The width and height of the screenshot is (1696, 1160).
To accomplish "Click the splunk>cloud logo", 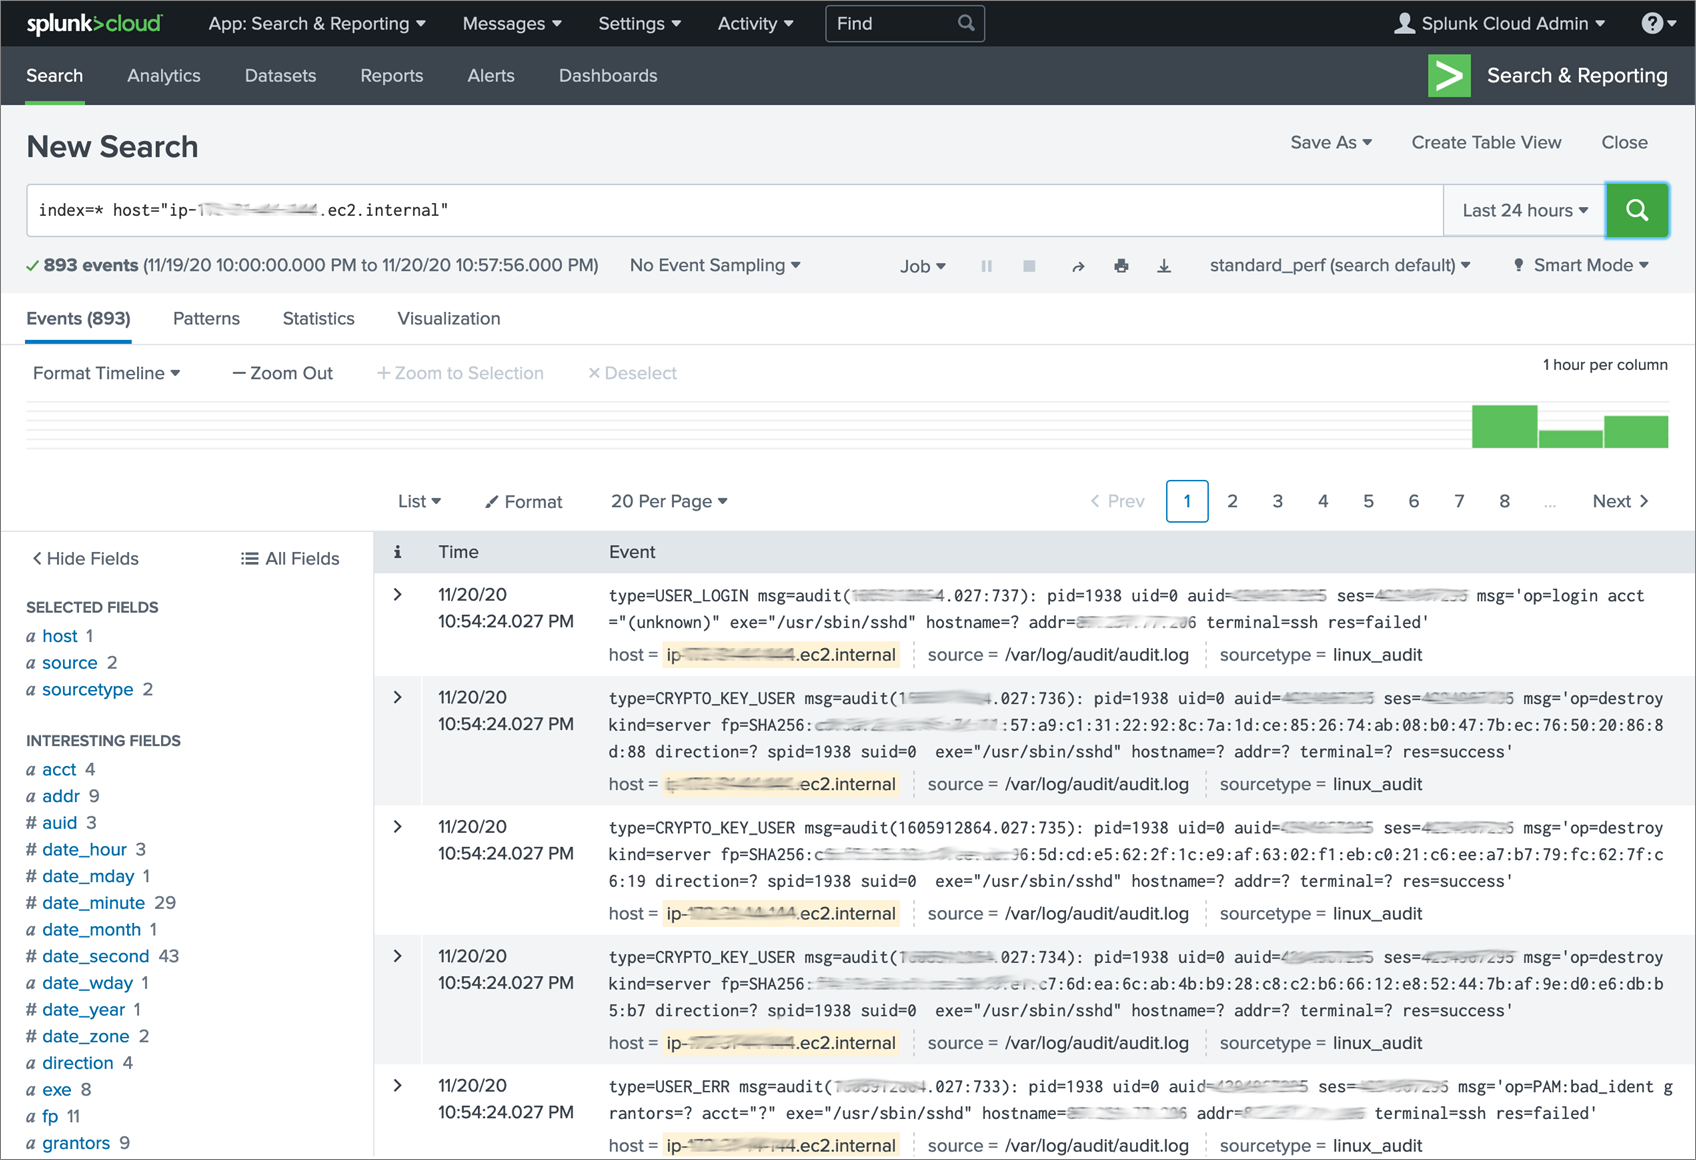I will tap(95, 22).
